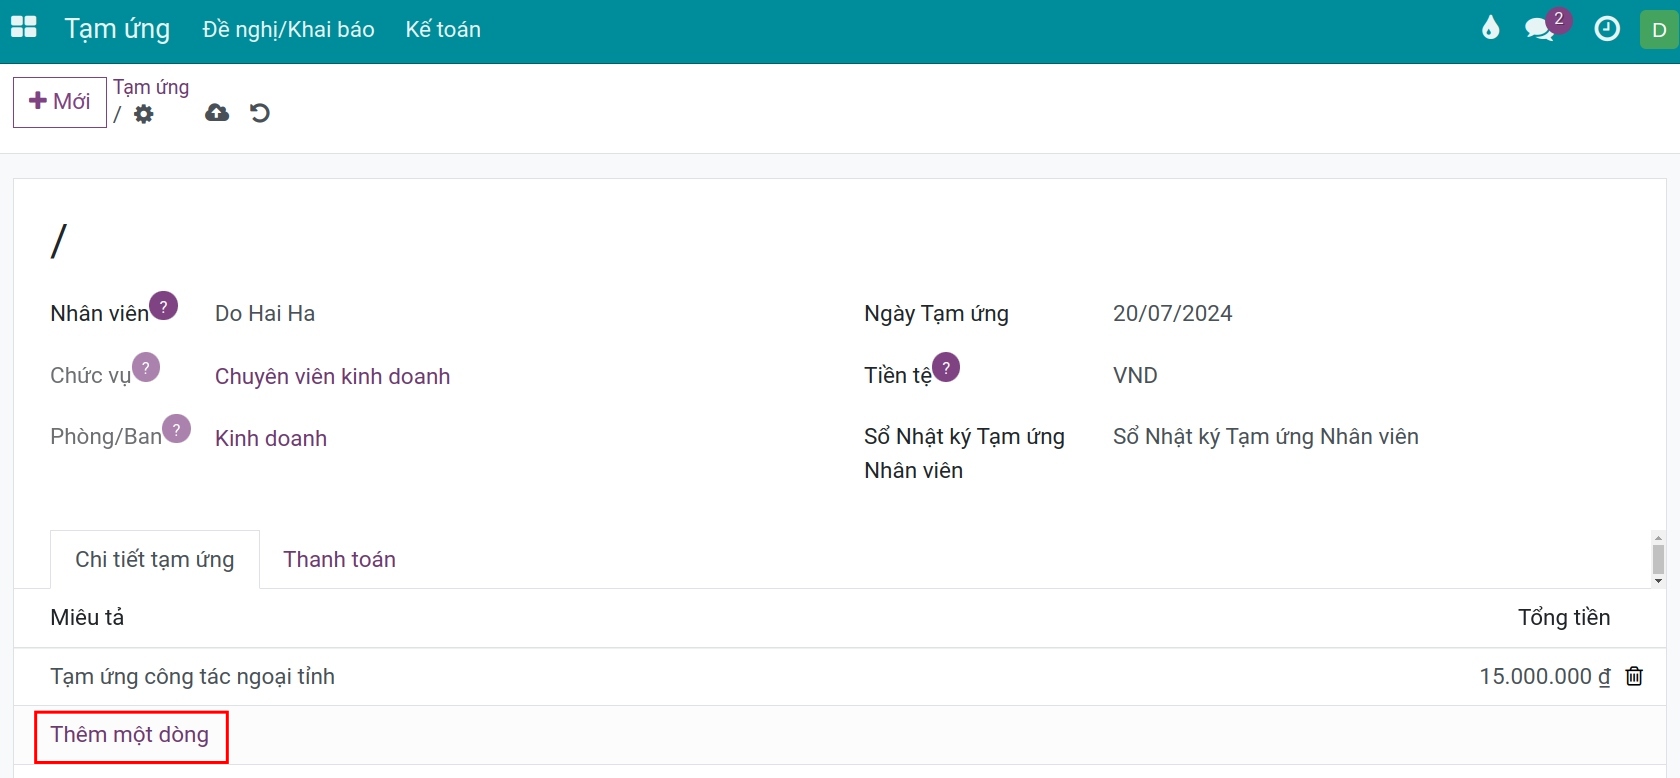Show help tooltip for Phòng/Ban
The height and width of the screenshot is (778, 1680).
click(176, 428)
